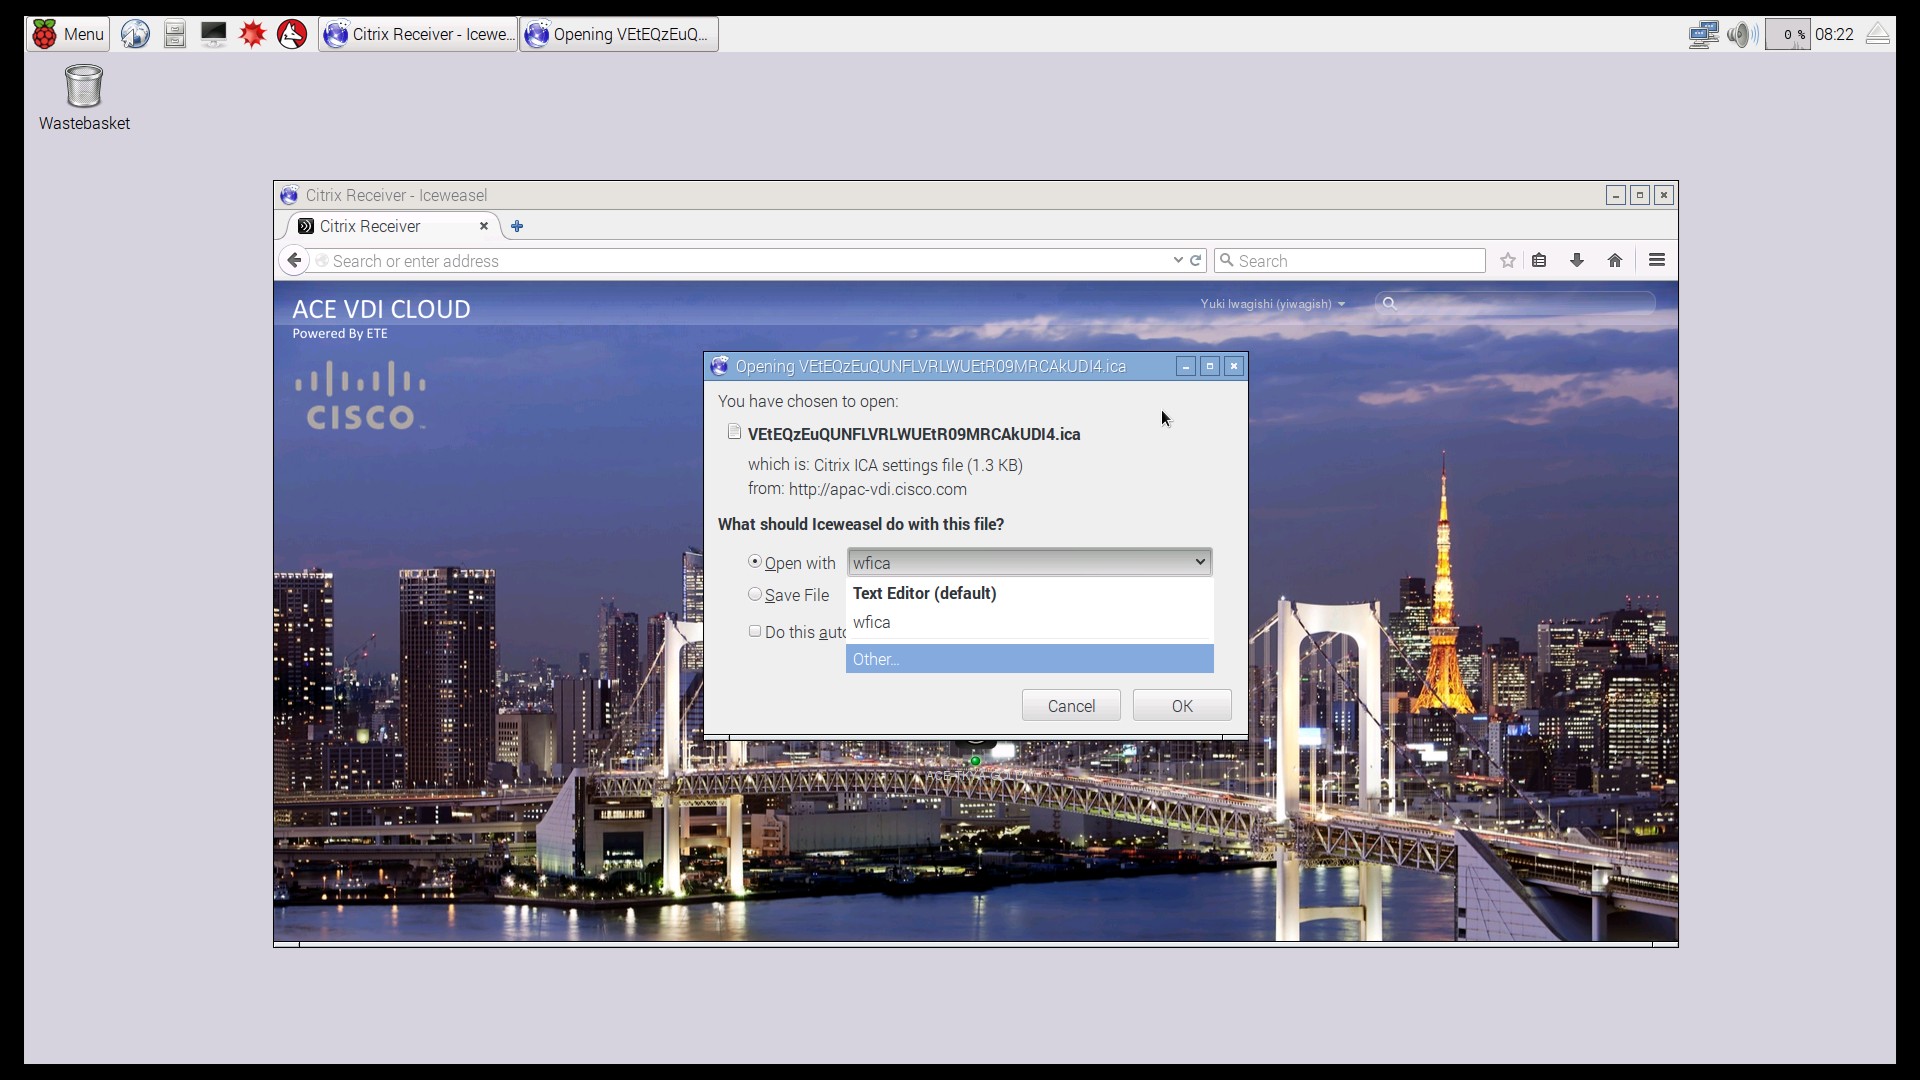Check the Do this automatically checkbox
The width and height of the screenshot is (1920, 1080).
click(x=755, y=631)
